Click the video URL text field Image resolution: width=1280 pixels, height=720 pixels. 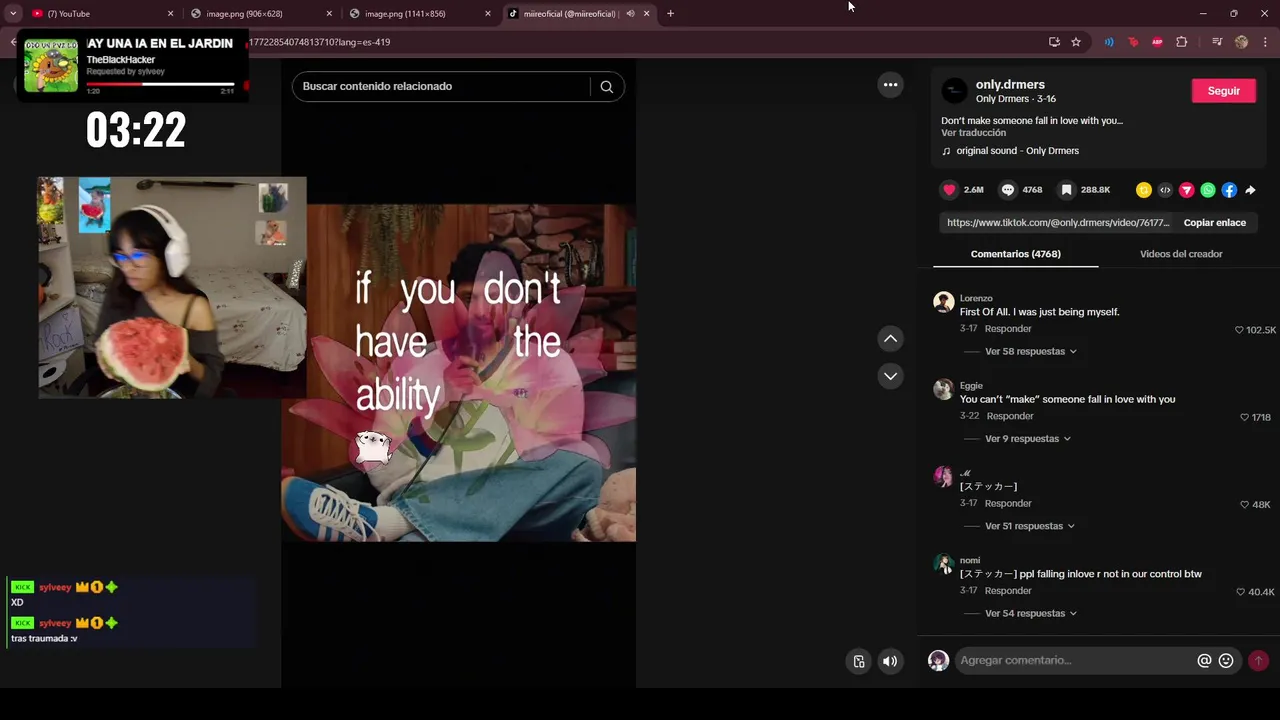coord(1058,223)
